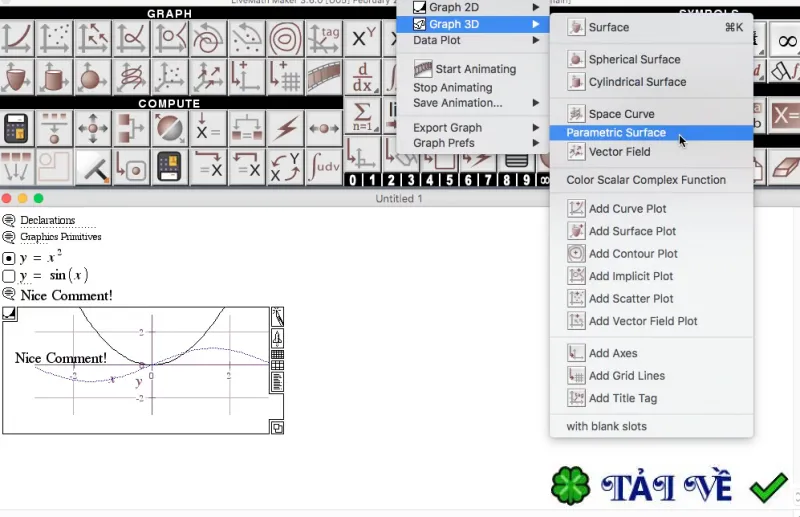Image resolution: width=800 pixels, height=517 pixels.
Task: Expand the Export Graph submenu
Action: [473, 128]
